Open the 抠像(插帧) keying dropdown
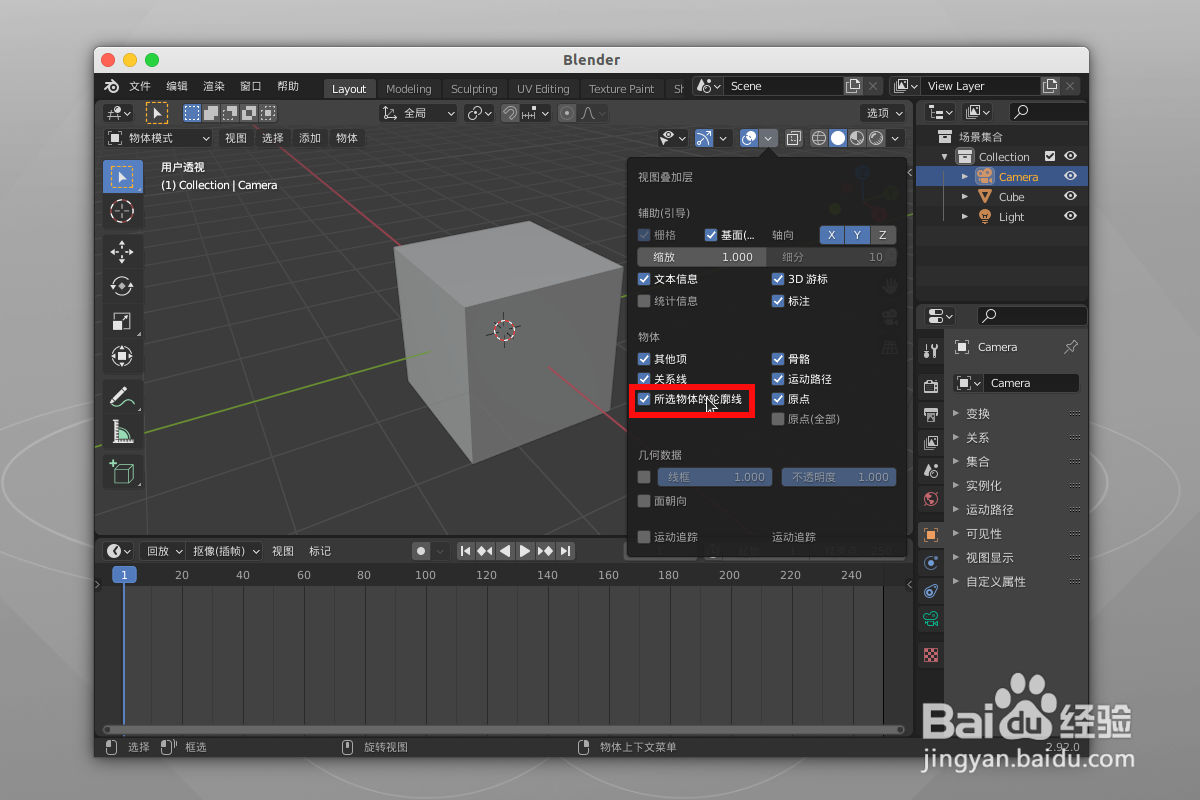1200x800 pixels. (226, 551)
